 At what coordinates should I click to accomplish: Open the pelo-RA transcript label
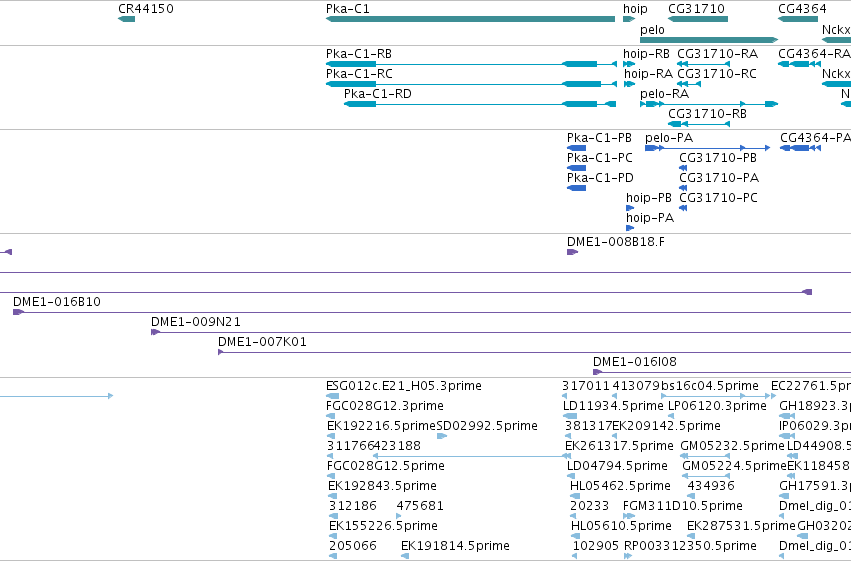click(664, 94)
